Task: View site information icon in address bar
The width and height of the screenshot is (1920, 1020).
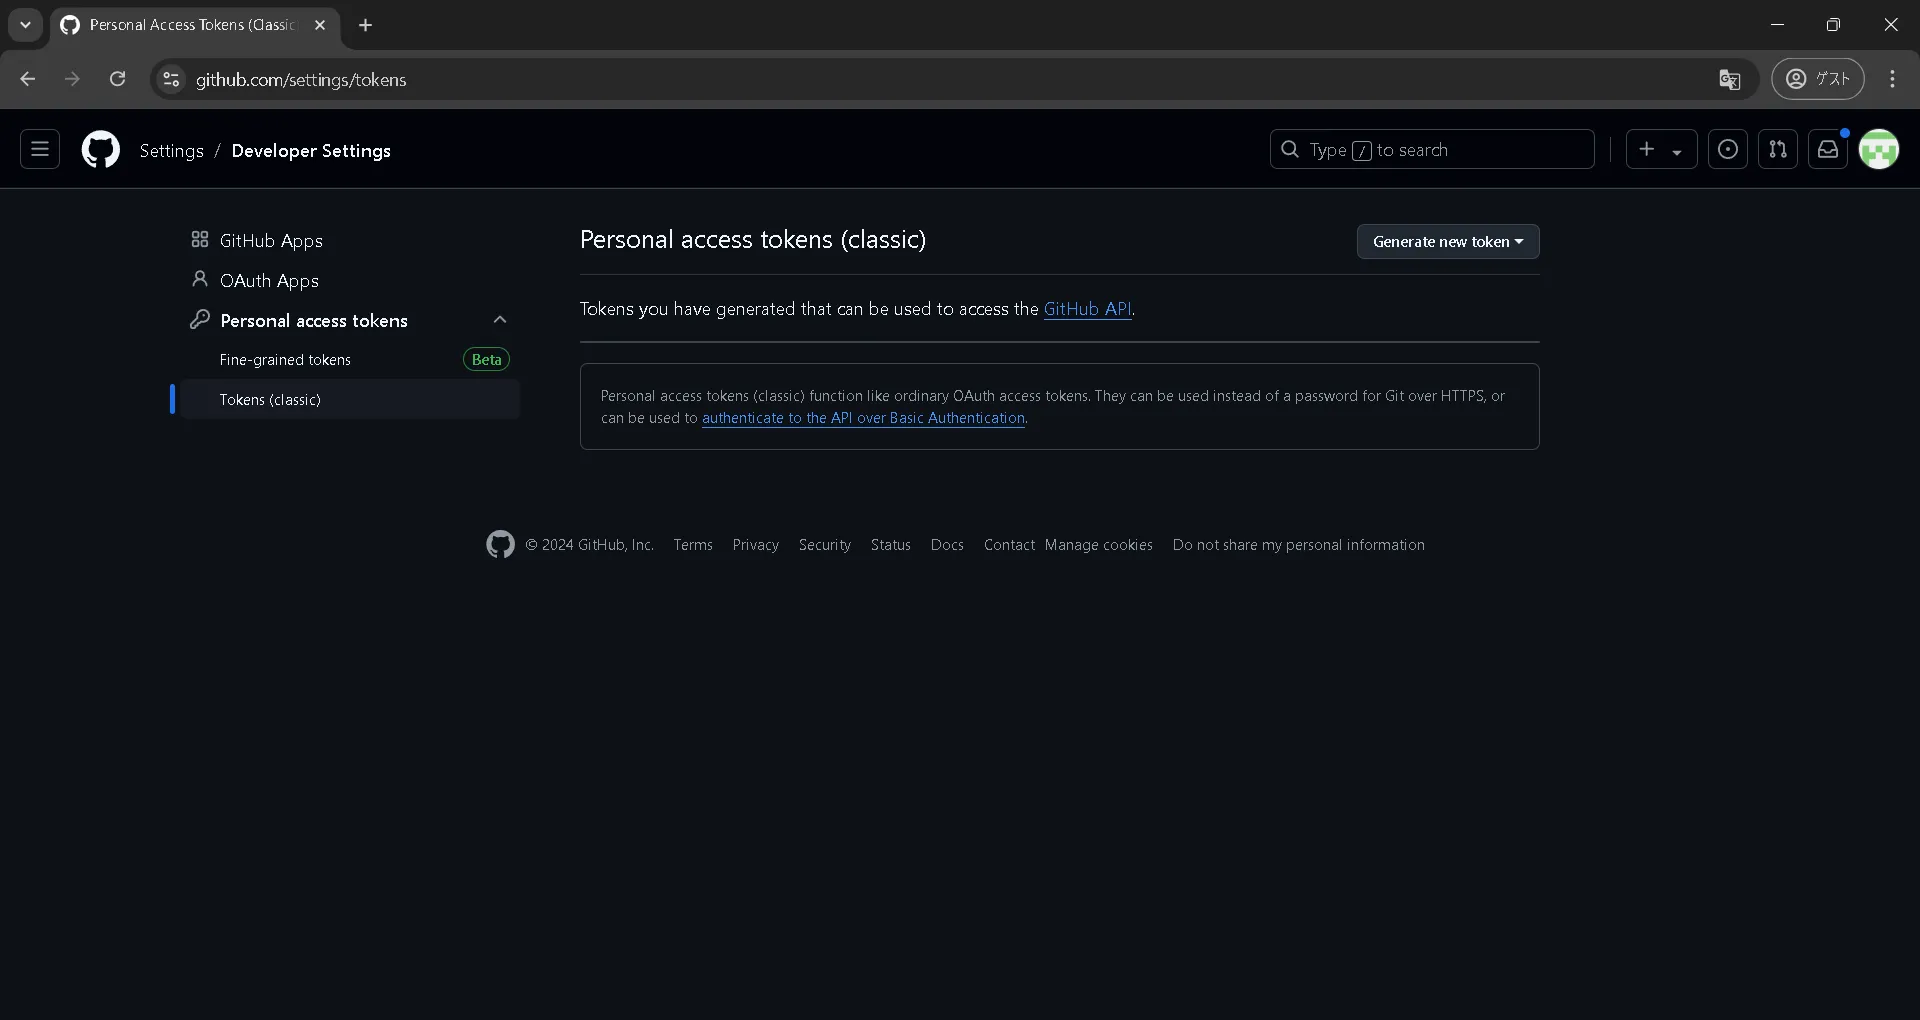Action: tap(171, 79)
